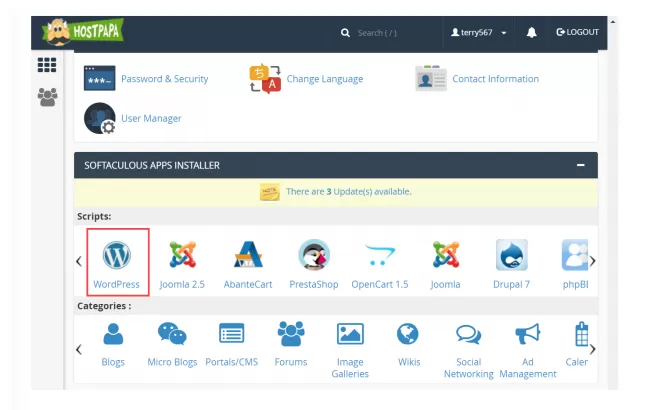Click the sticky note icon
666x410 pixels.
tap(270, 192)
